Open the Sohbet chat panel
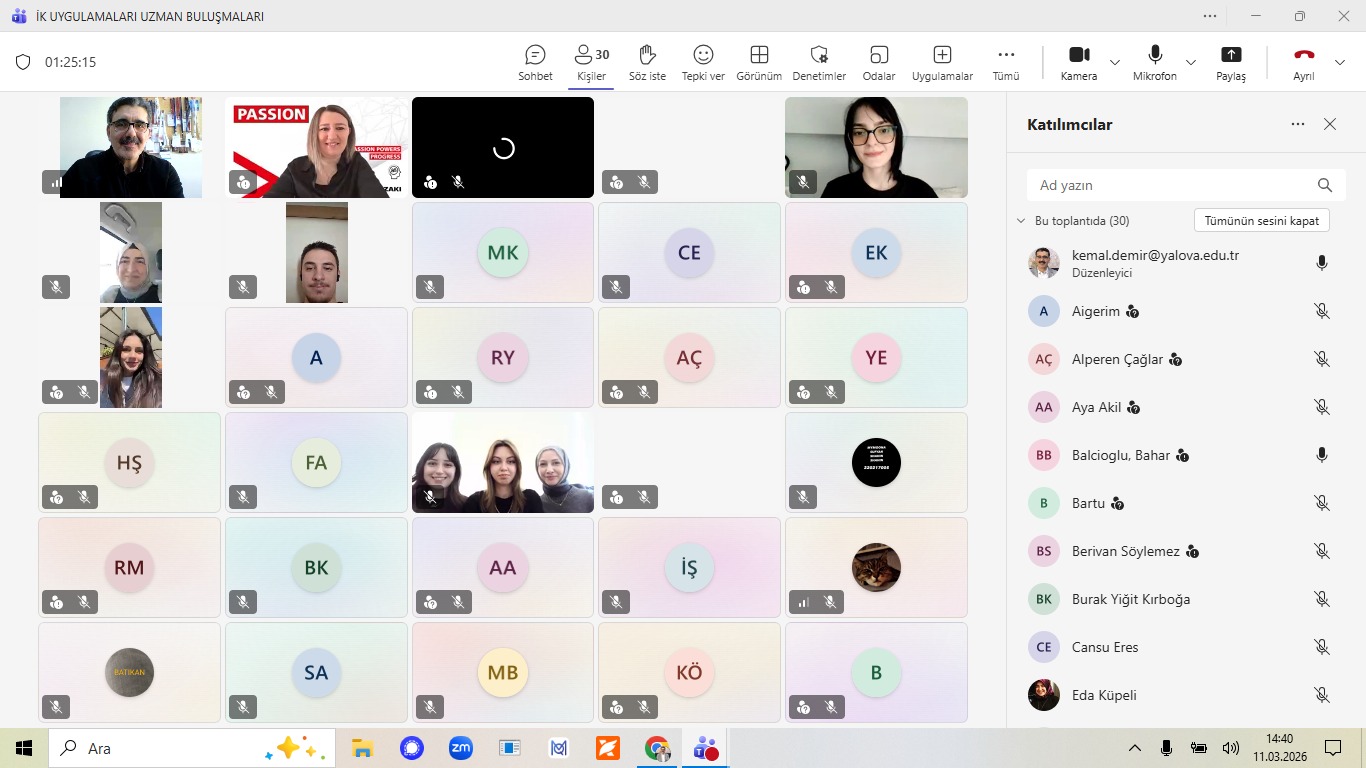Image resolution: width=1366 pixels, height=768 pixels. point(535,62)
